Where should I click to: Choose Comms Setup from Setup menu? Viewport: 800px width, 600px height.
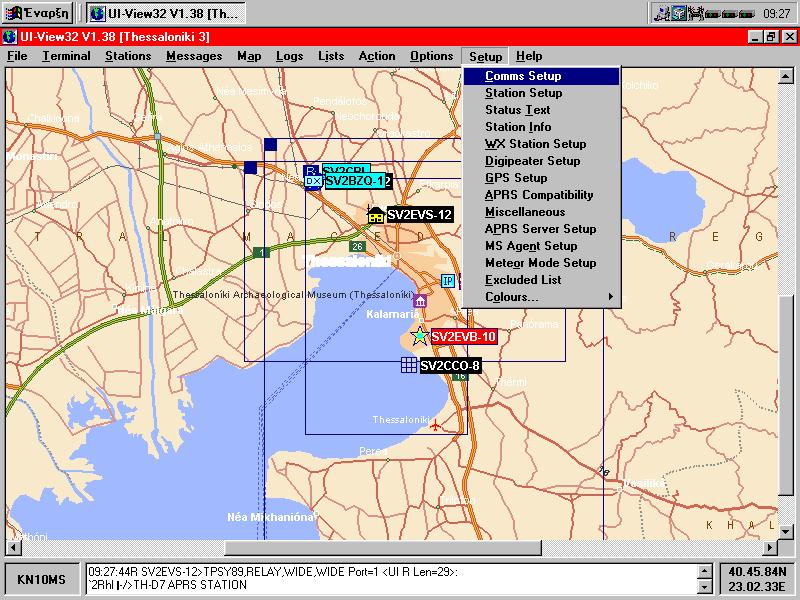pos(541,76)
